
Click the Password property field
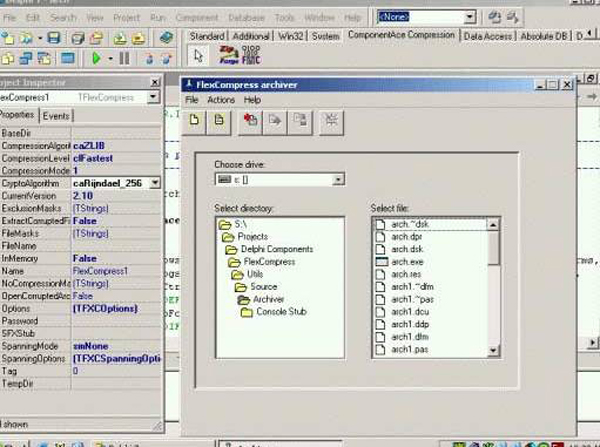(x=115, y=321)
